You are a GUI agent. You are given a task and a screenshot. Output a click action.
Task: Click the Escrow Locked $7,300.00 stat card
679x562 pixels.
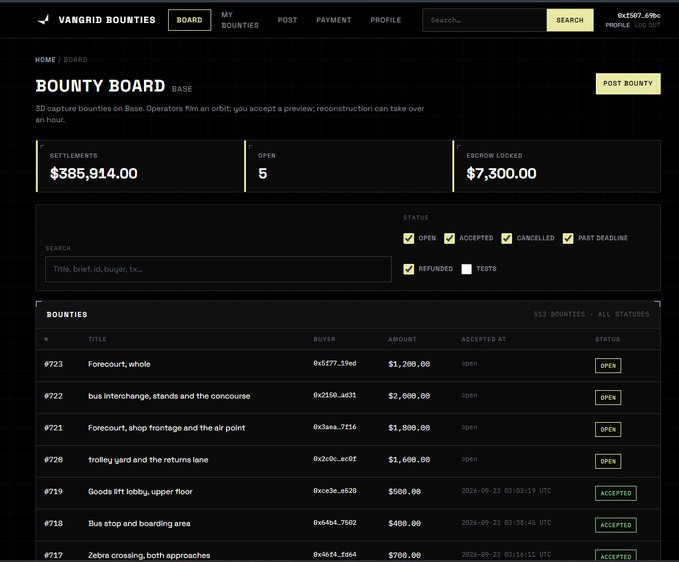[556, 166]
